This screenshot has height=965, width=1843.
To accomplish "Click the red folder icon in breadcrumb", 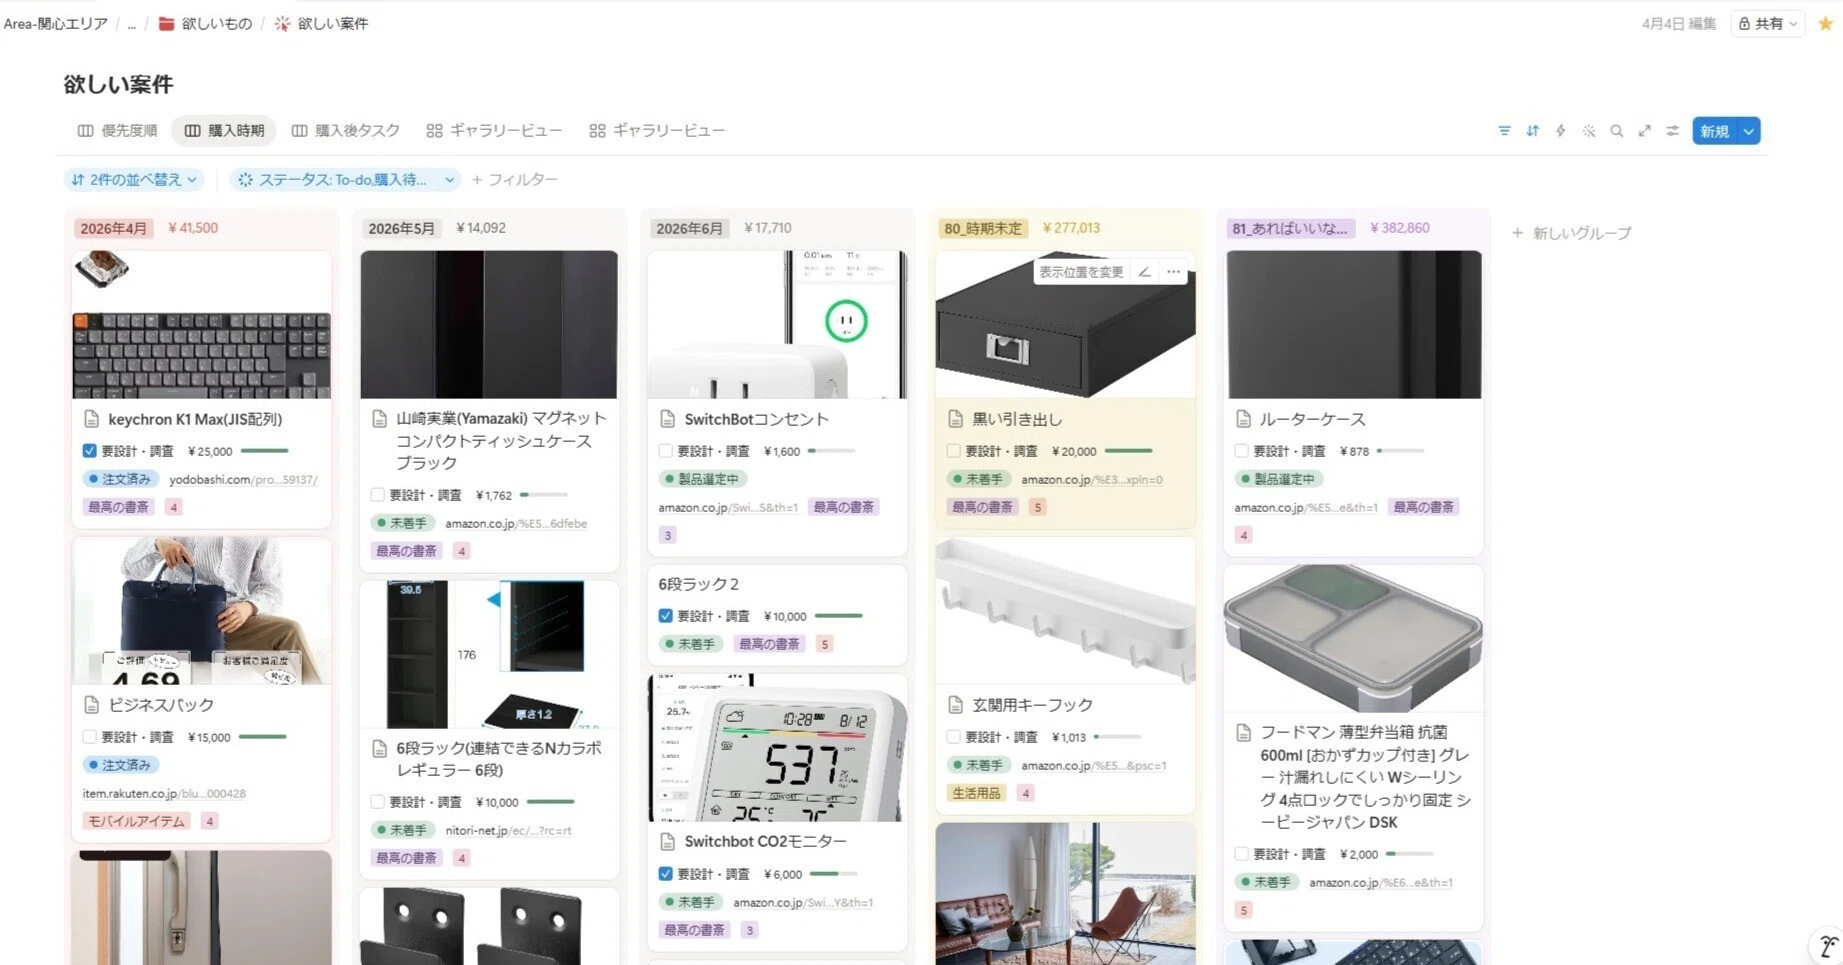I will (x=167, y=23).
